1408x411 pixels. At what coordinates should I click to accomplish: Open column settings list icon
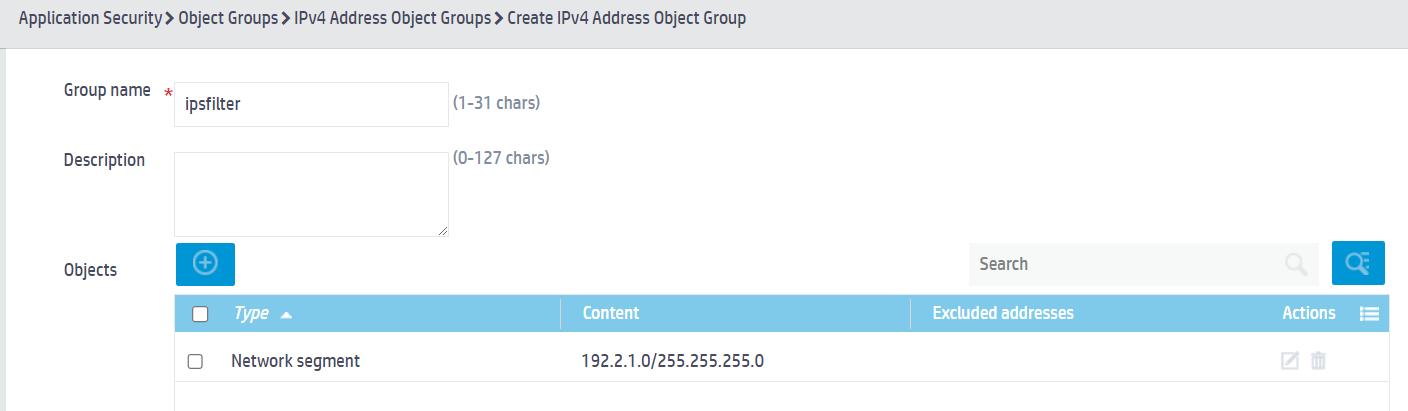coord(1370,314)
